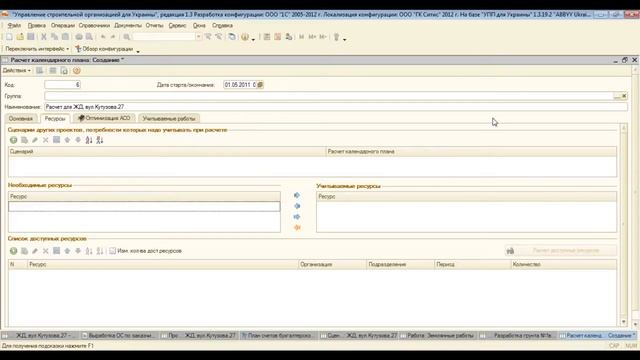
Task: Open toolbar options arrow after Обзор конфигурации
Action: (138, 51)
